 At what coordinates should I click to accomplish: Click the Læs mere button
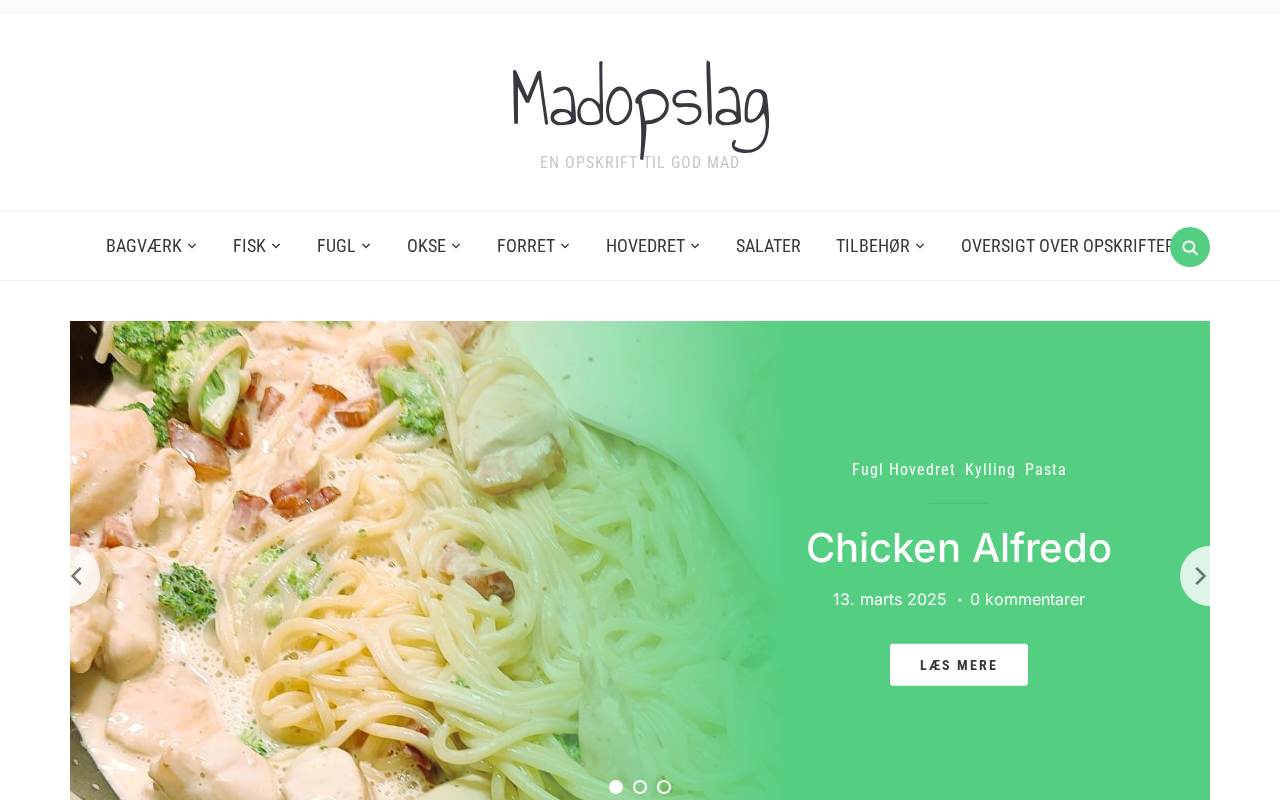coord(959,665)
